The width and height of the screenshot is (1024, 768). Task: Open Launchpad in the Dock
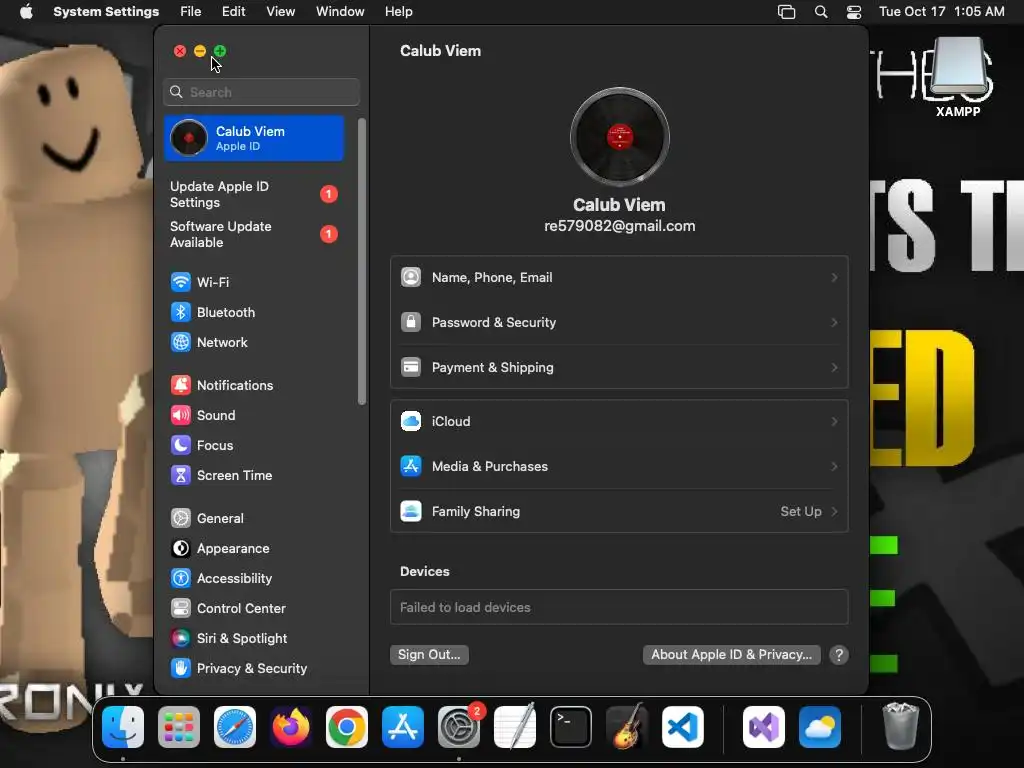tap(179, 727)
